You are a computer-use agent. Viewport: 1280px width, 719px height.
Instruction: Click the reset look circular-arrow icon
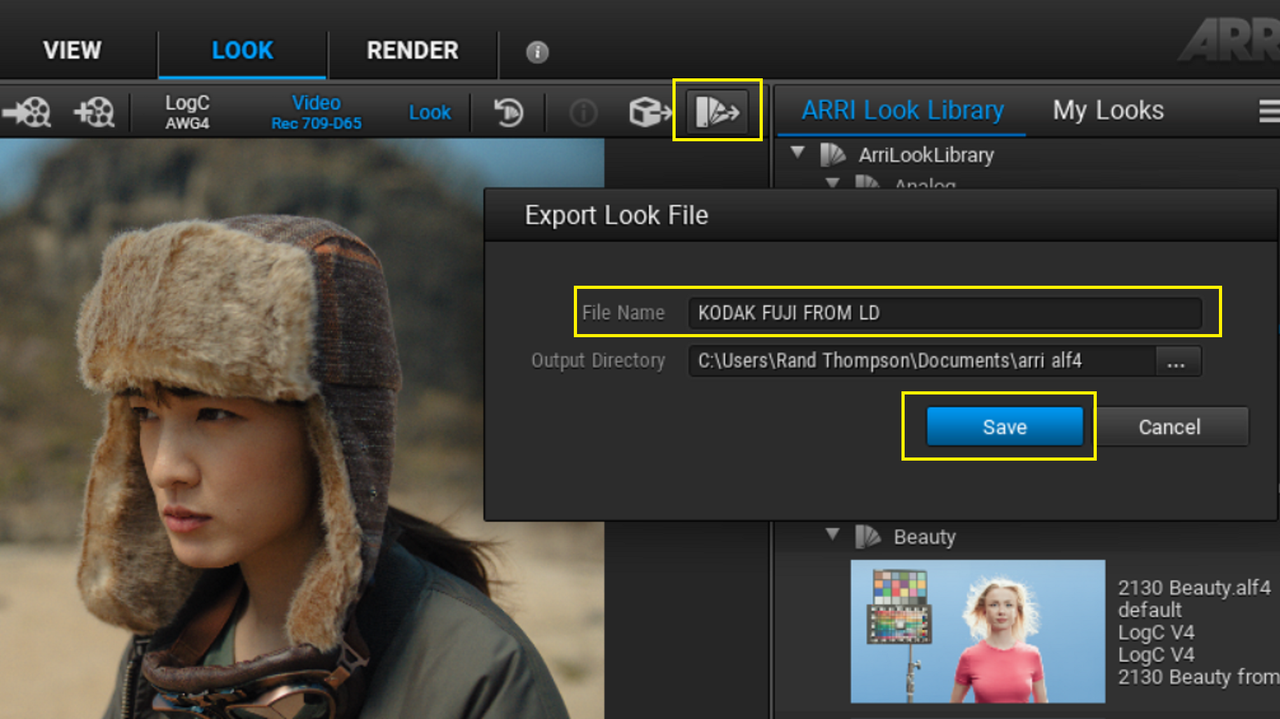pos(509,112)
